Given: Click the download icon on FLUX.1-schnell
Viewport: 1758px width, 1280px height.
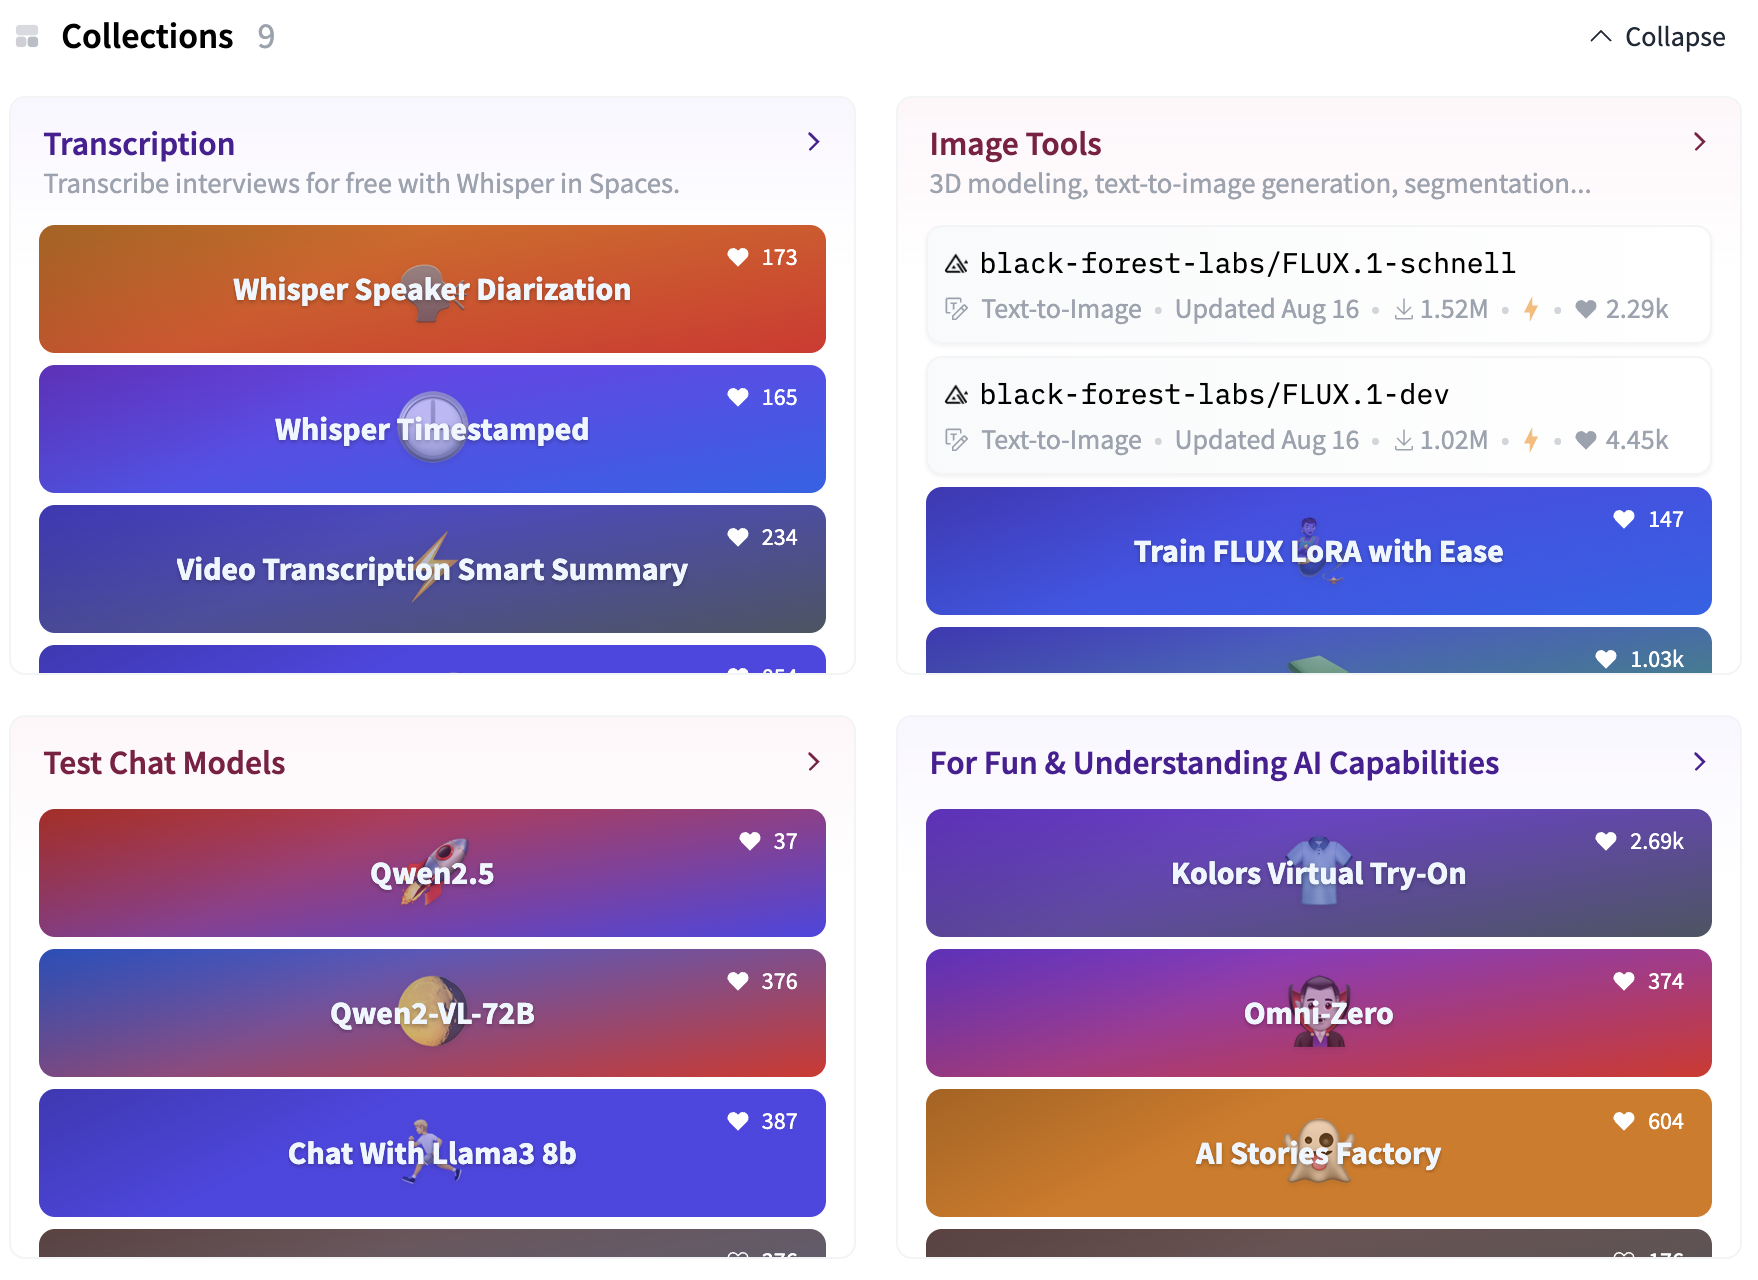Looking at the screenshot, I should tap(1404, 310).
